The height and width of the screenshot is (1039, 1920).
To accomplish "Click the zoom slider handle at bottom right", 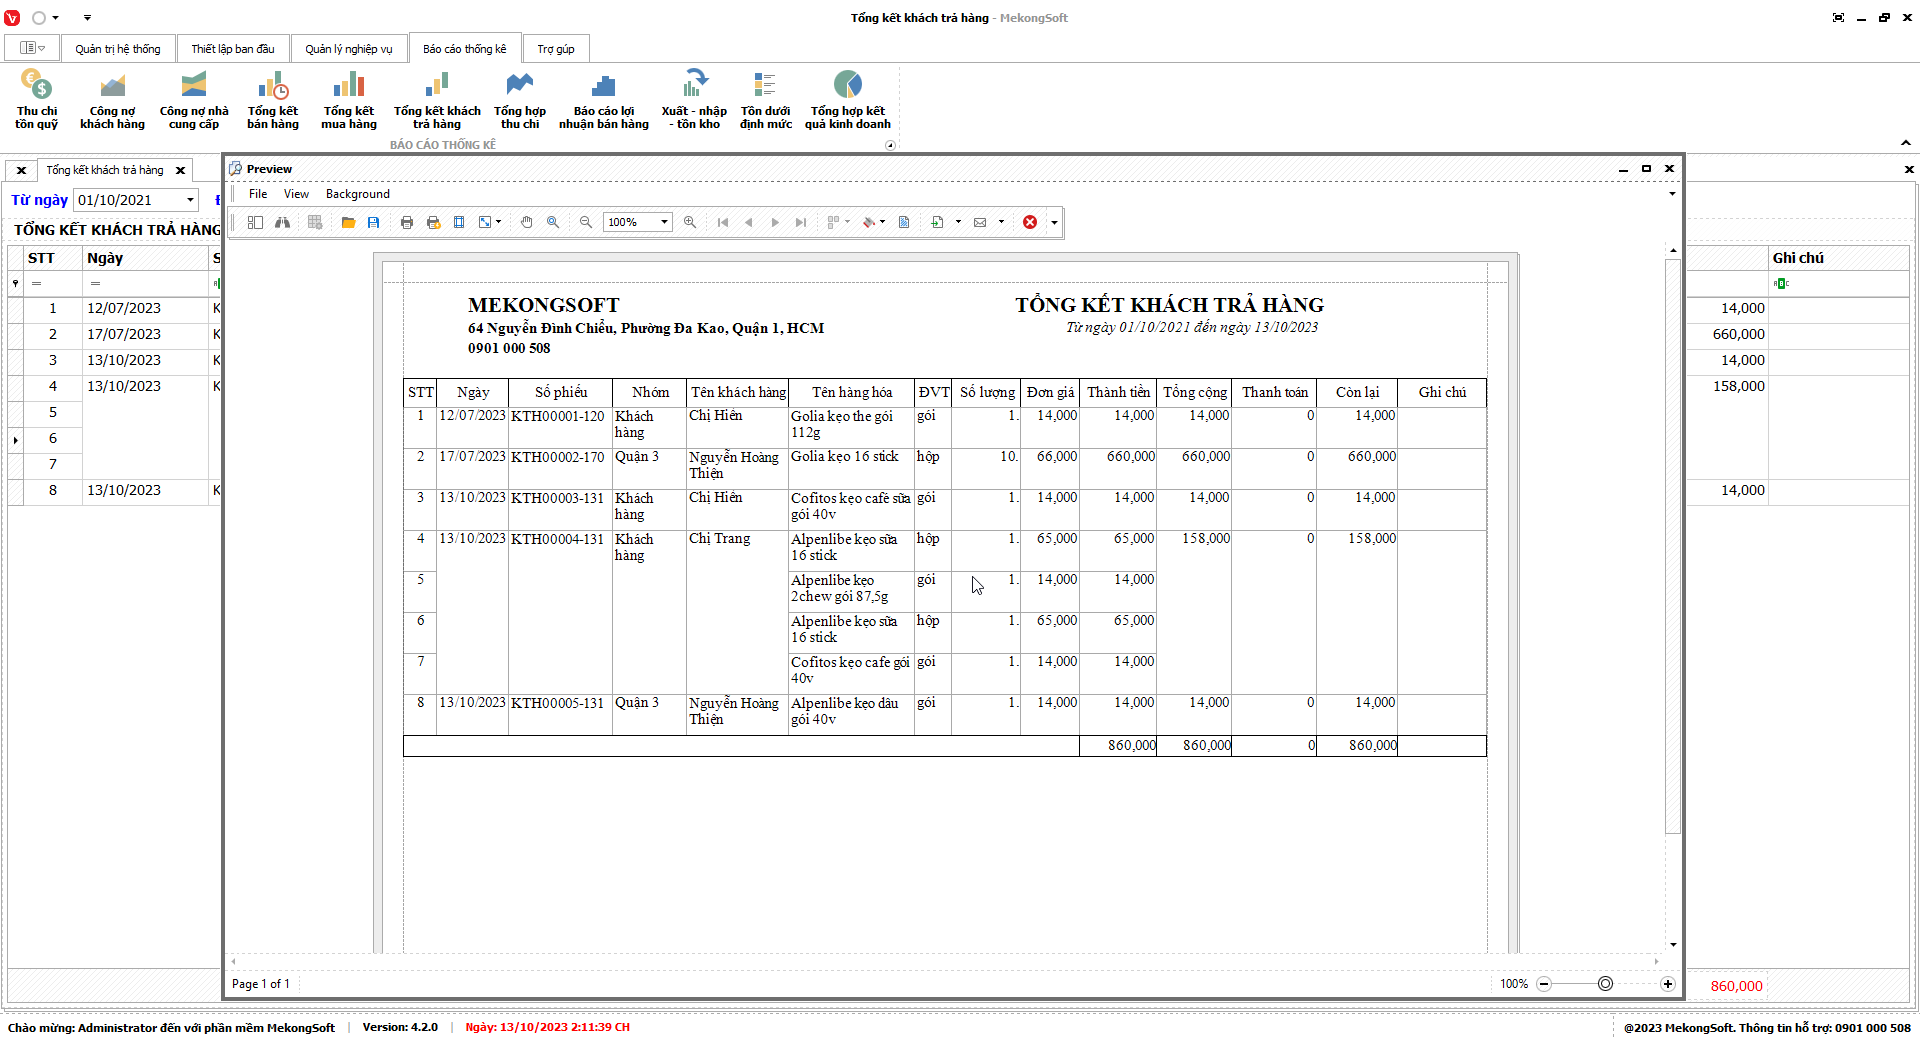I will click(x=1605, y=984).
